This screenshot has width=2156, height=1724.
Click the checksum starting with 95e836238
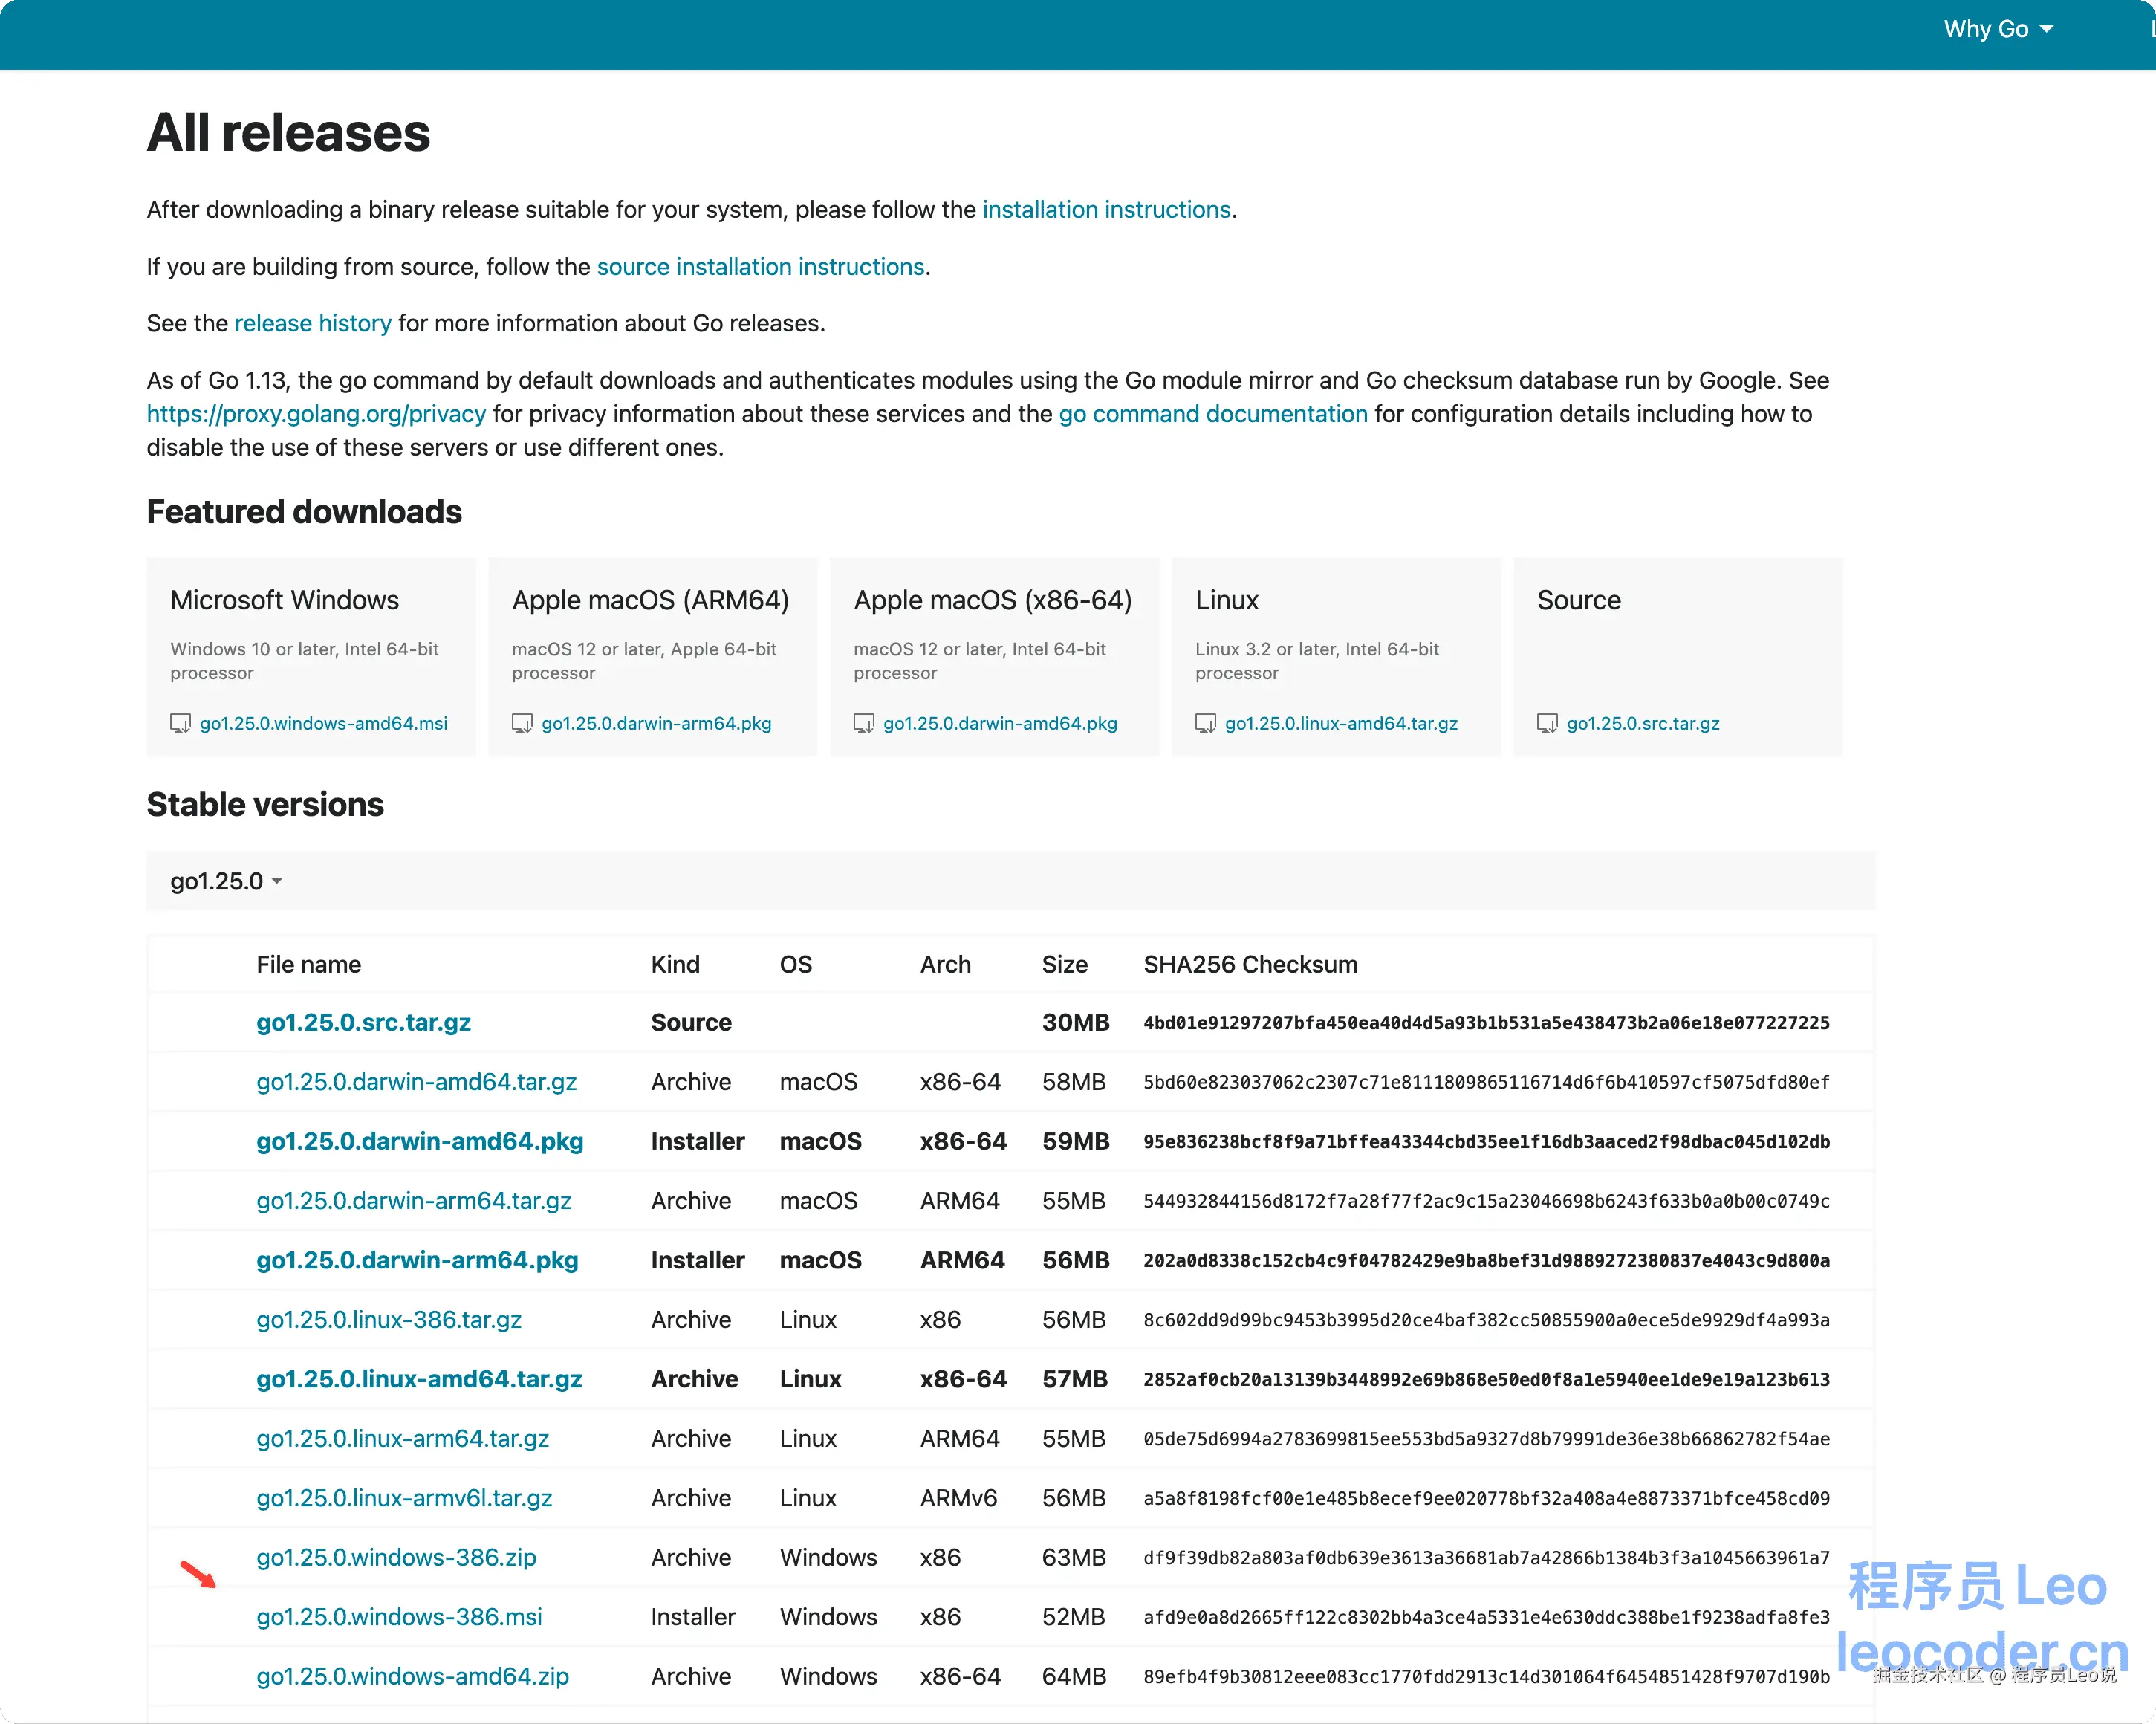point(1487,1142)
